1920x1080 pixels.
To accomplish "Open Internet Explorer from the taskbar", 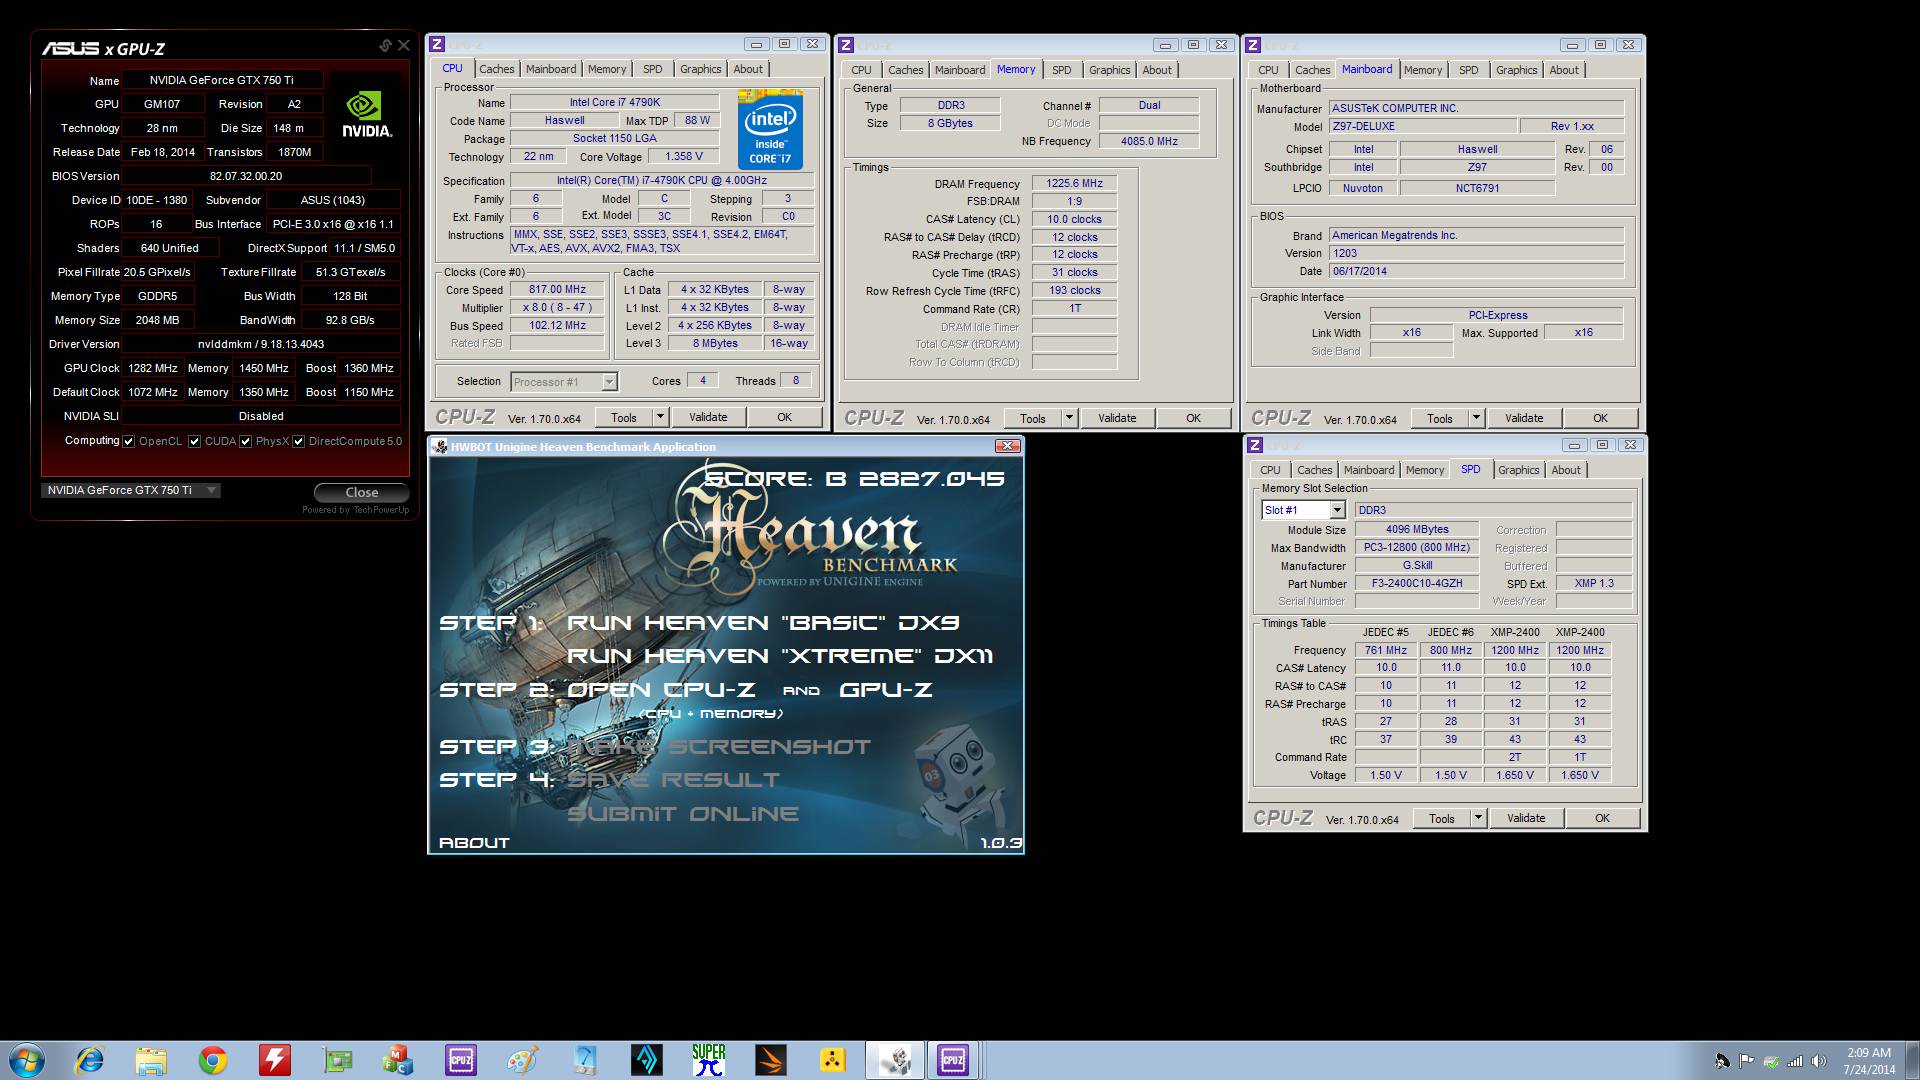I will click(x=89, y=1059).
